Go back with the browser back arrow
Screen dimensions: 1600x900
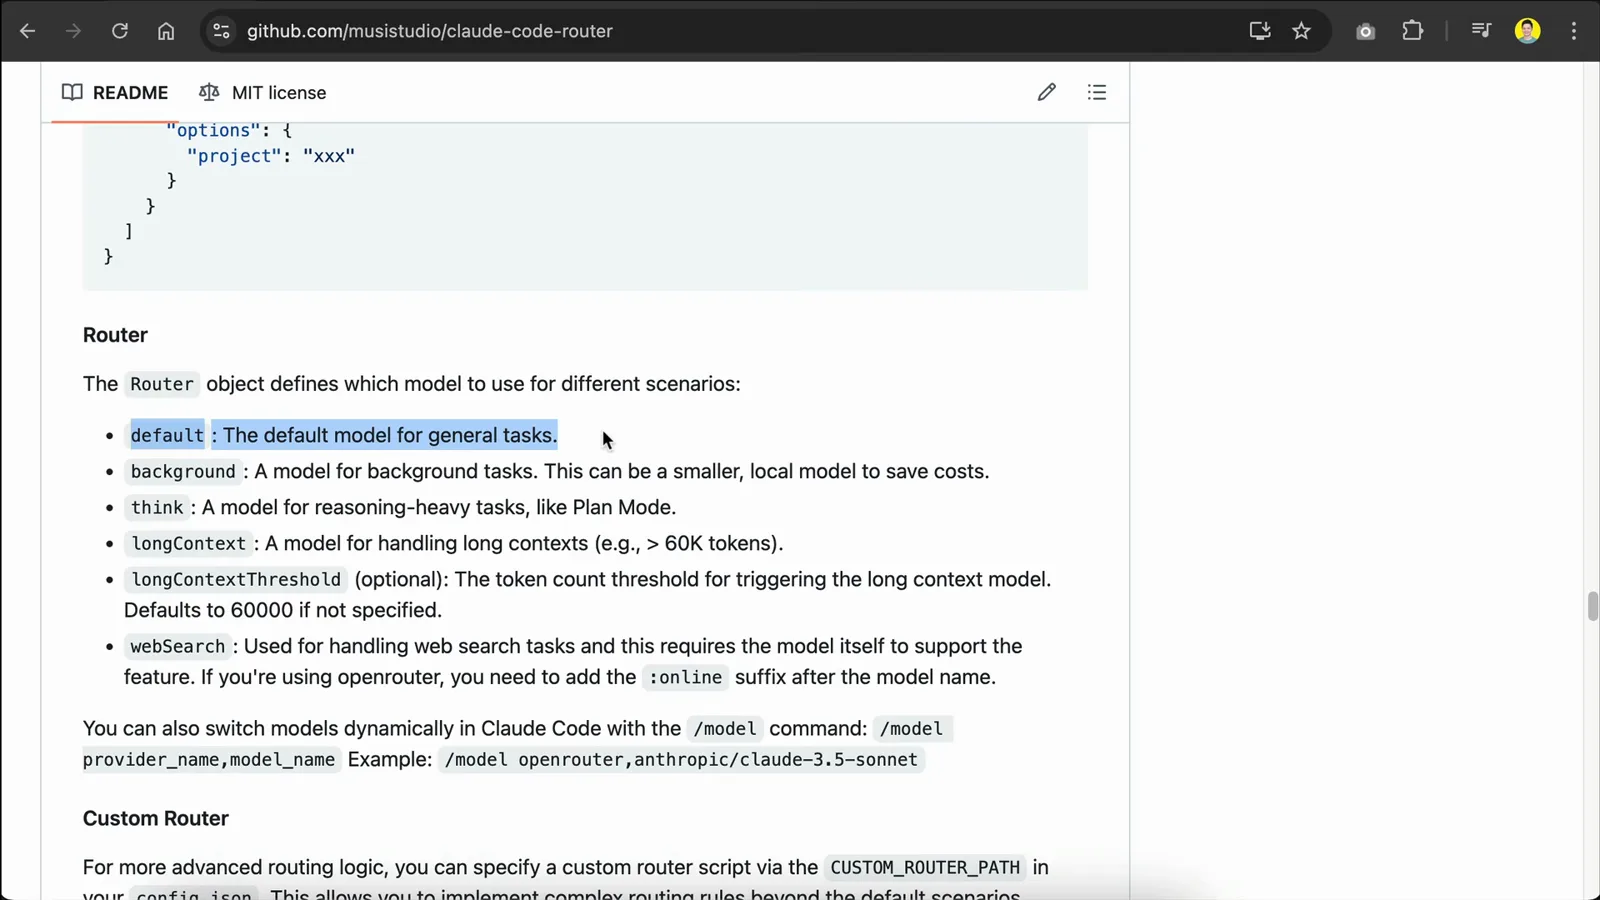(x=27, y=31)
